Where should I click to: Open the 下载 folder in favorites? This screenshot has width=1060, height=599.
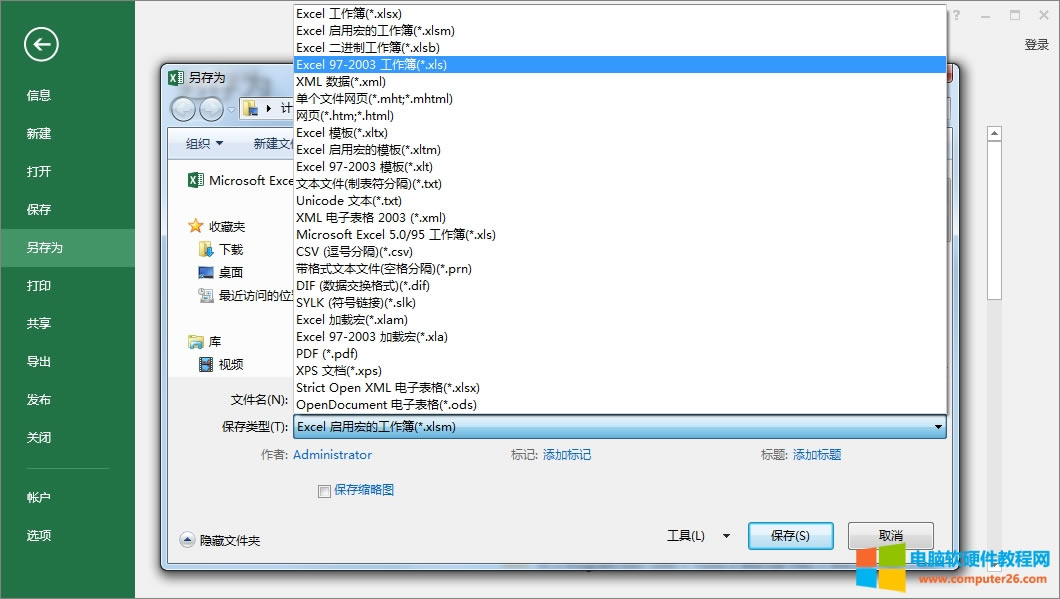click(230, 250)
